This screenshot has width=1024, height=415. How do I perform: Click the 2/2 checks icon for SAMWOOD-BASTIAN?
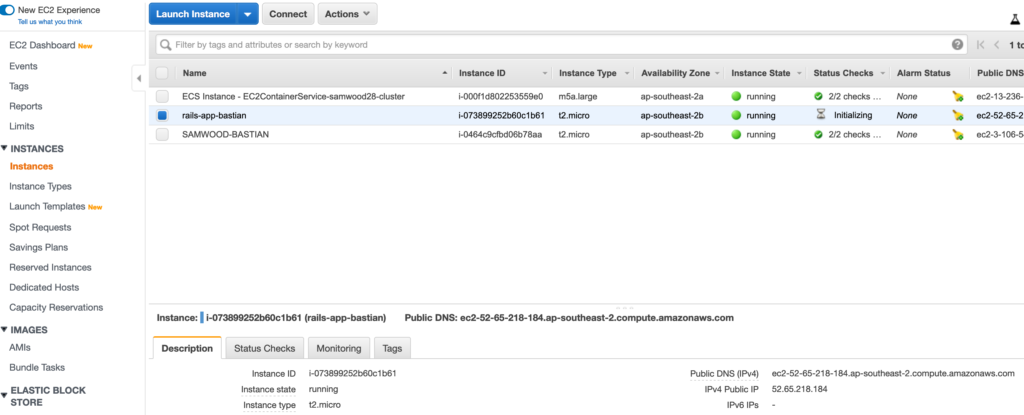click(818, 135)
